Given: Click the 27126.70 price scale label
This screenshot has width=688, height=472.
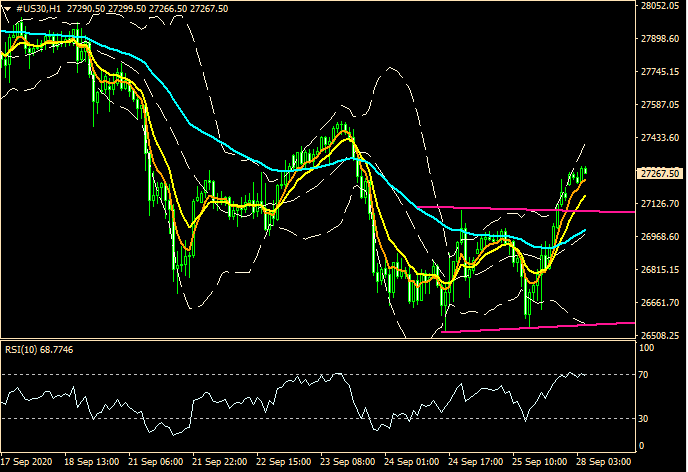Looking at the screenshot, I should click(659, 204).
